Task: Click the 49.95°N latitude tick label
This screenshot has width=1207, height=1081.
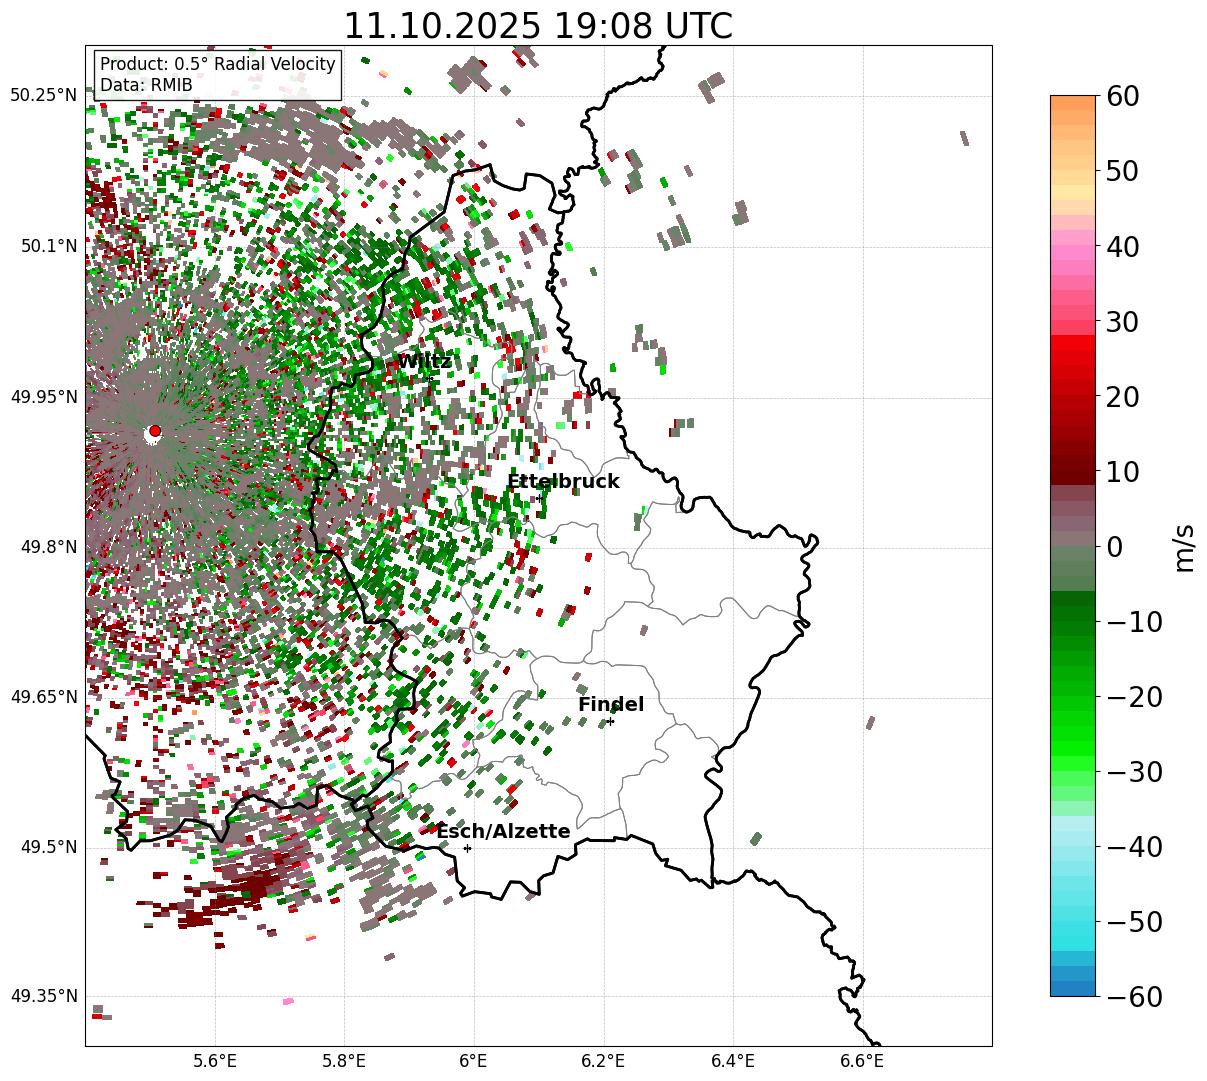Action: [x=43, y=397]
